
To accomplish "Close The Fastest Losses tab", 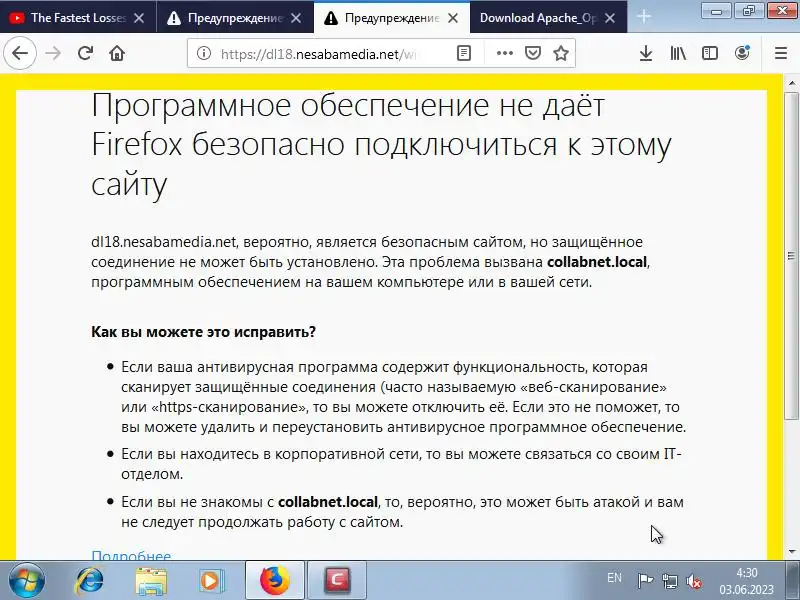I will 139,18.
